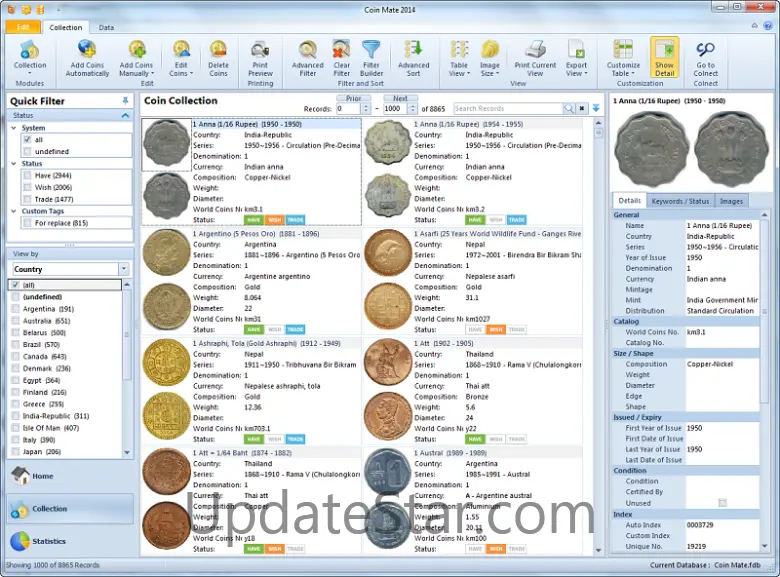Screen dimensions: 780x577
Task: Click Delete Coins icon
Action: point(218,59)
